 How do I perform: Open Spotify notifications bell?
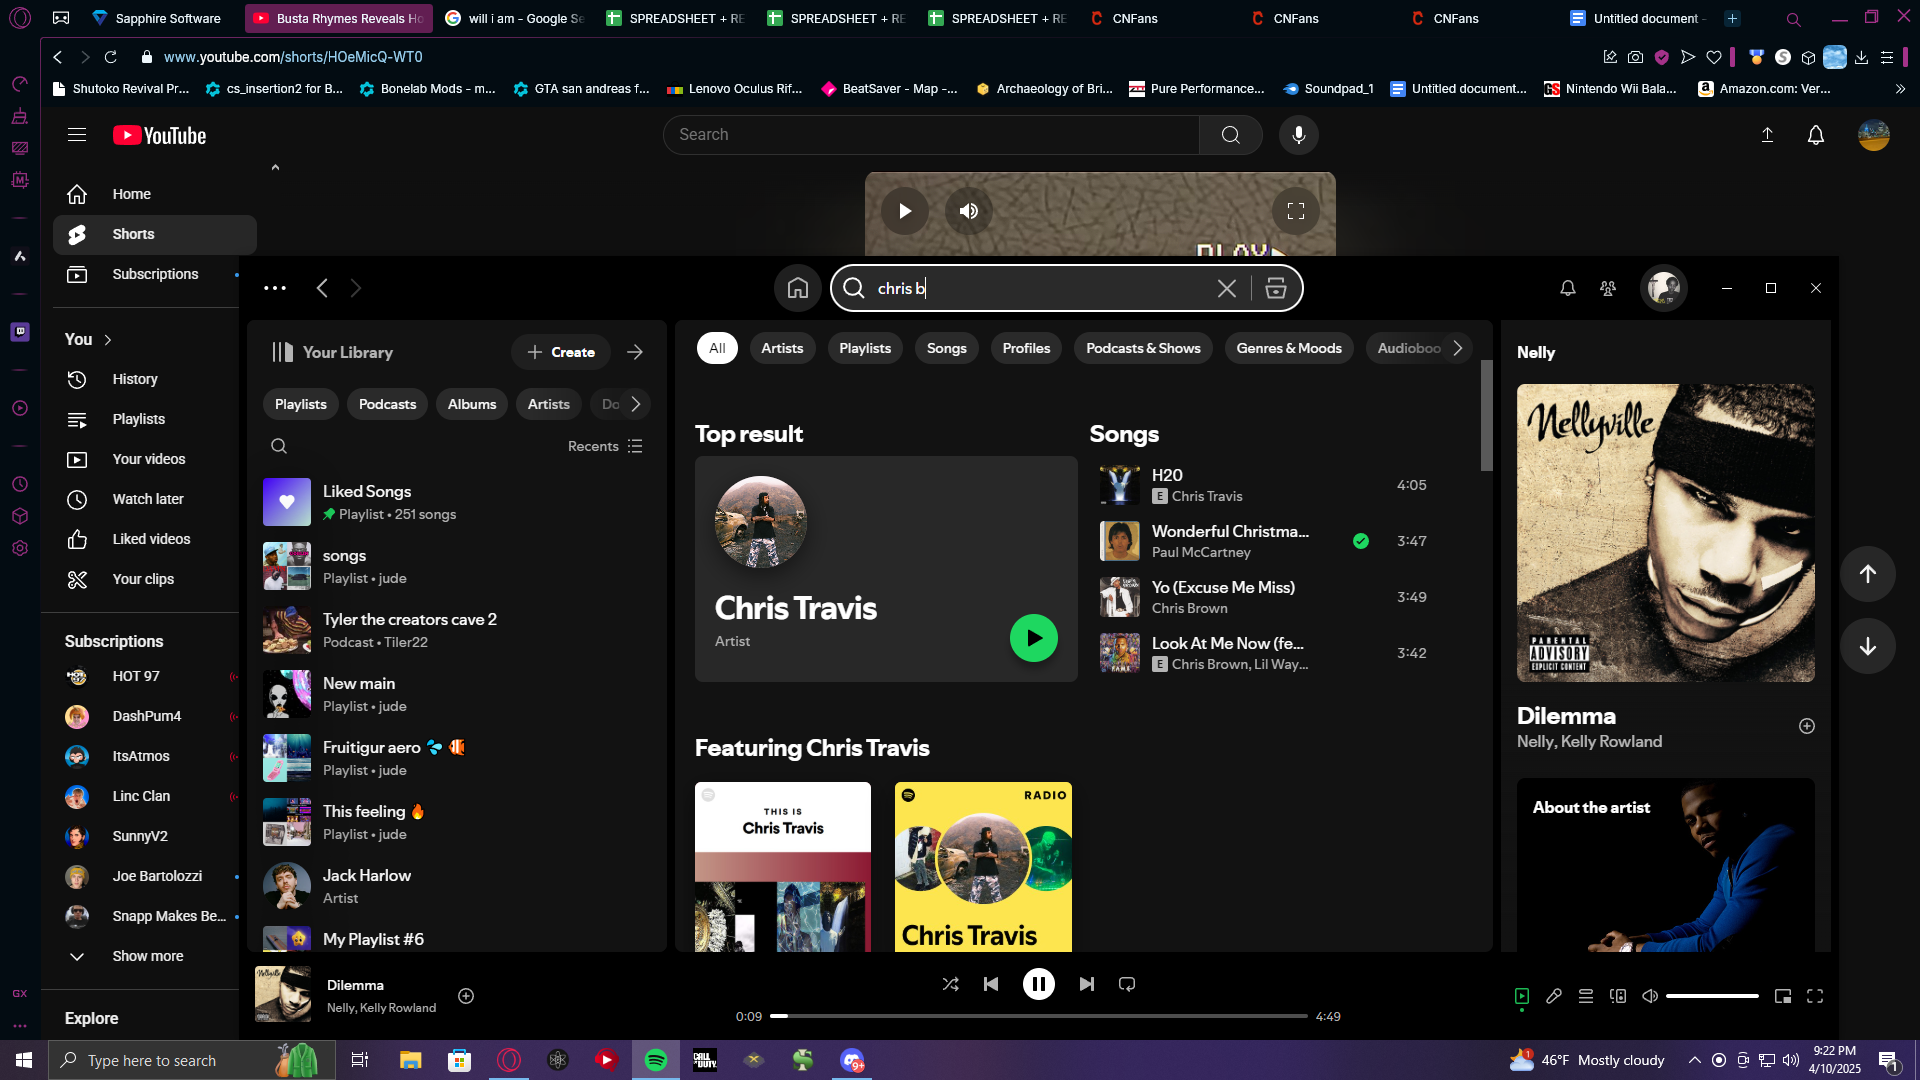coord(1567,288)
